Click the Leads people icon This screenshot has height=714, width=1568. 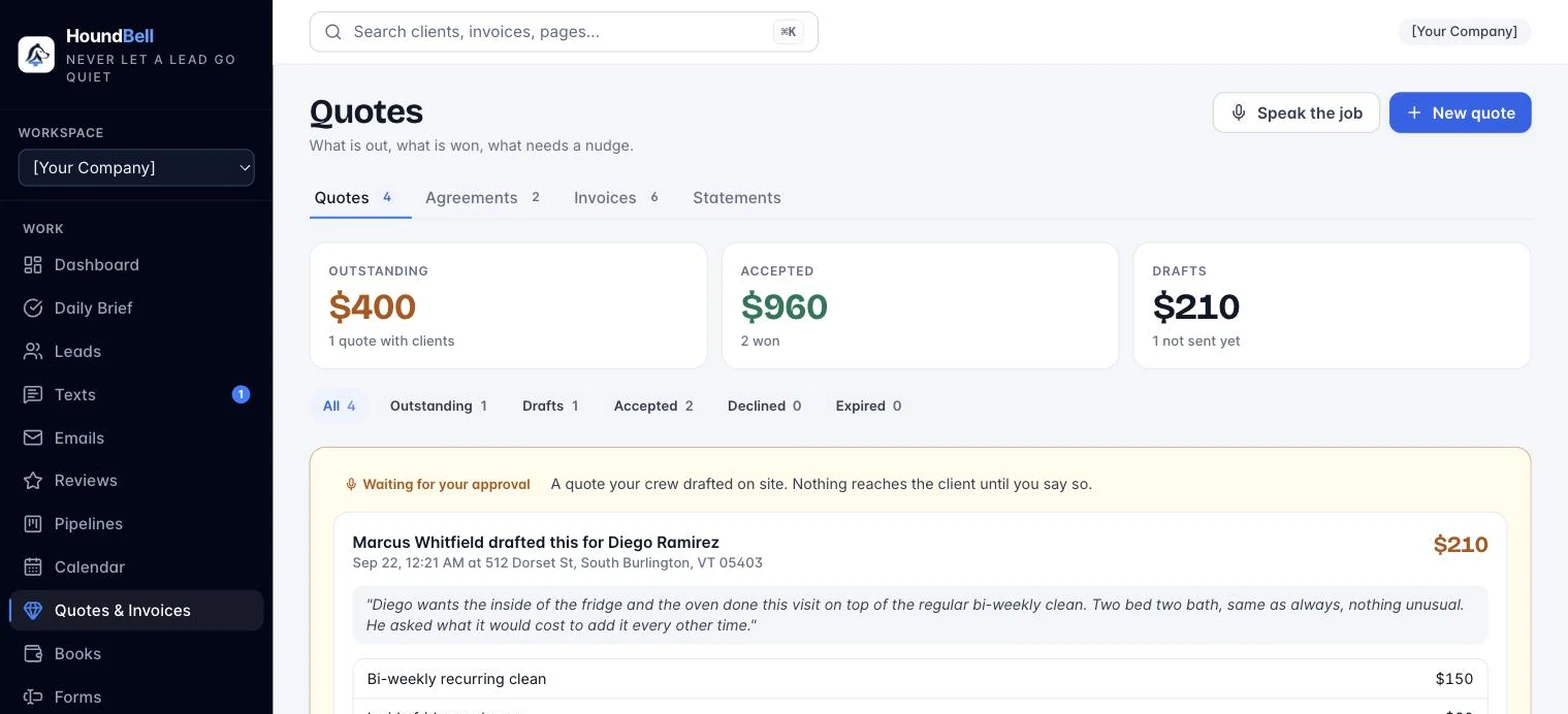[x=33, y=351]
